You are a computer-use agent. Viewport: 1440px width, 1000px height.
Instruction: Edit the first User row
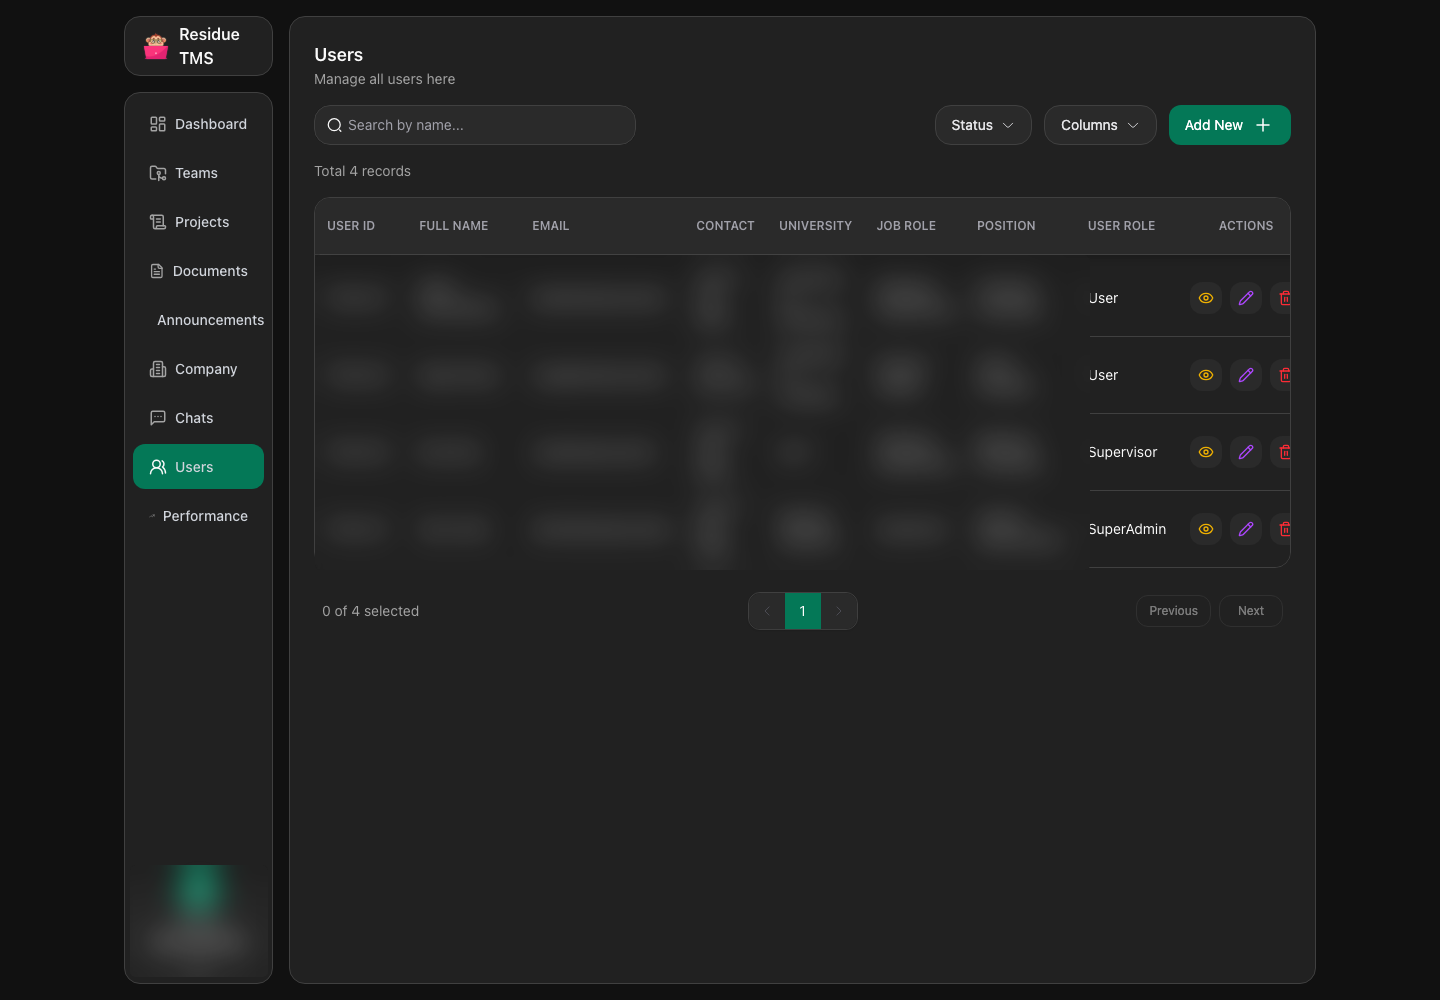(x=1246, y=298)
